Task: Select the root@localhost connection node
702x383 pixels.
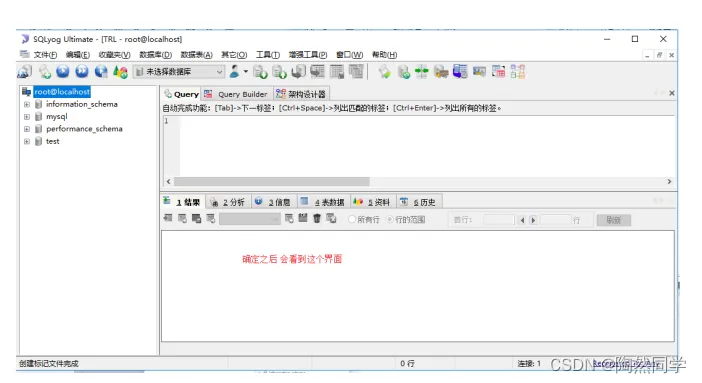Action: (62, 92)
